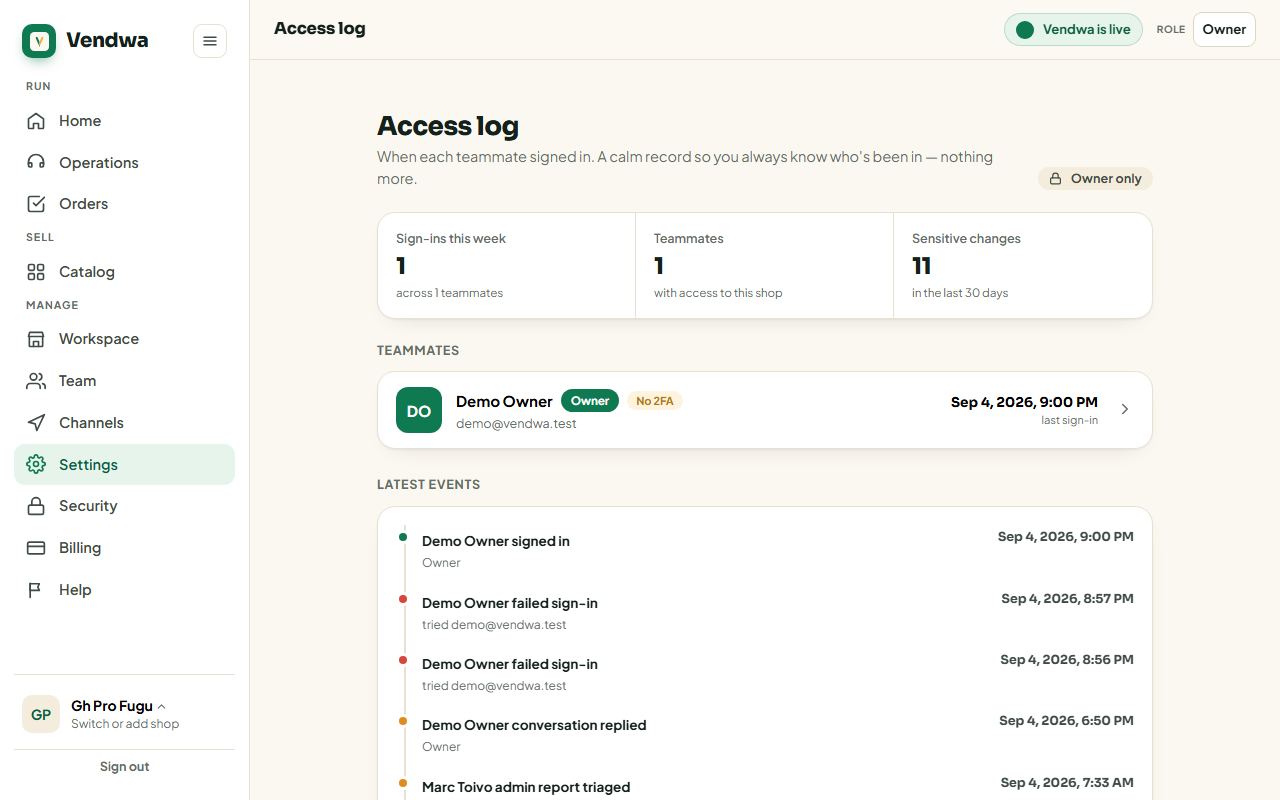Navigate to the Catalog section
1280x800 pixels.
tap(124, 272)
